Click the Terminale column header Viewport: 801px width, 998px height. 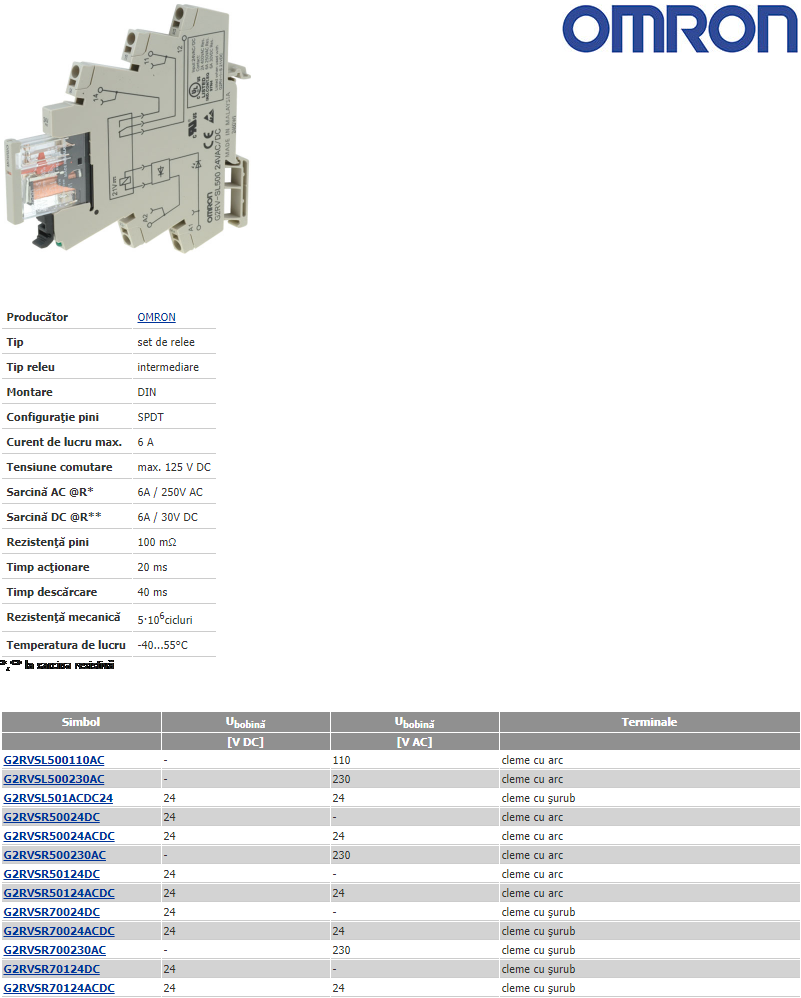click(x=649, y=722)
